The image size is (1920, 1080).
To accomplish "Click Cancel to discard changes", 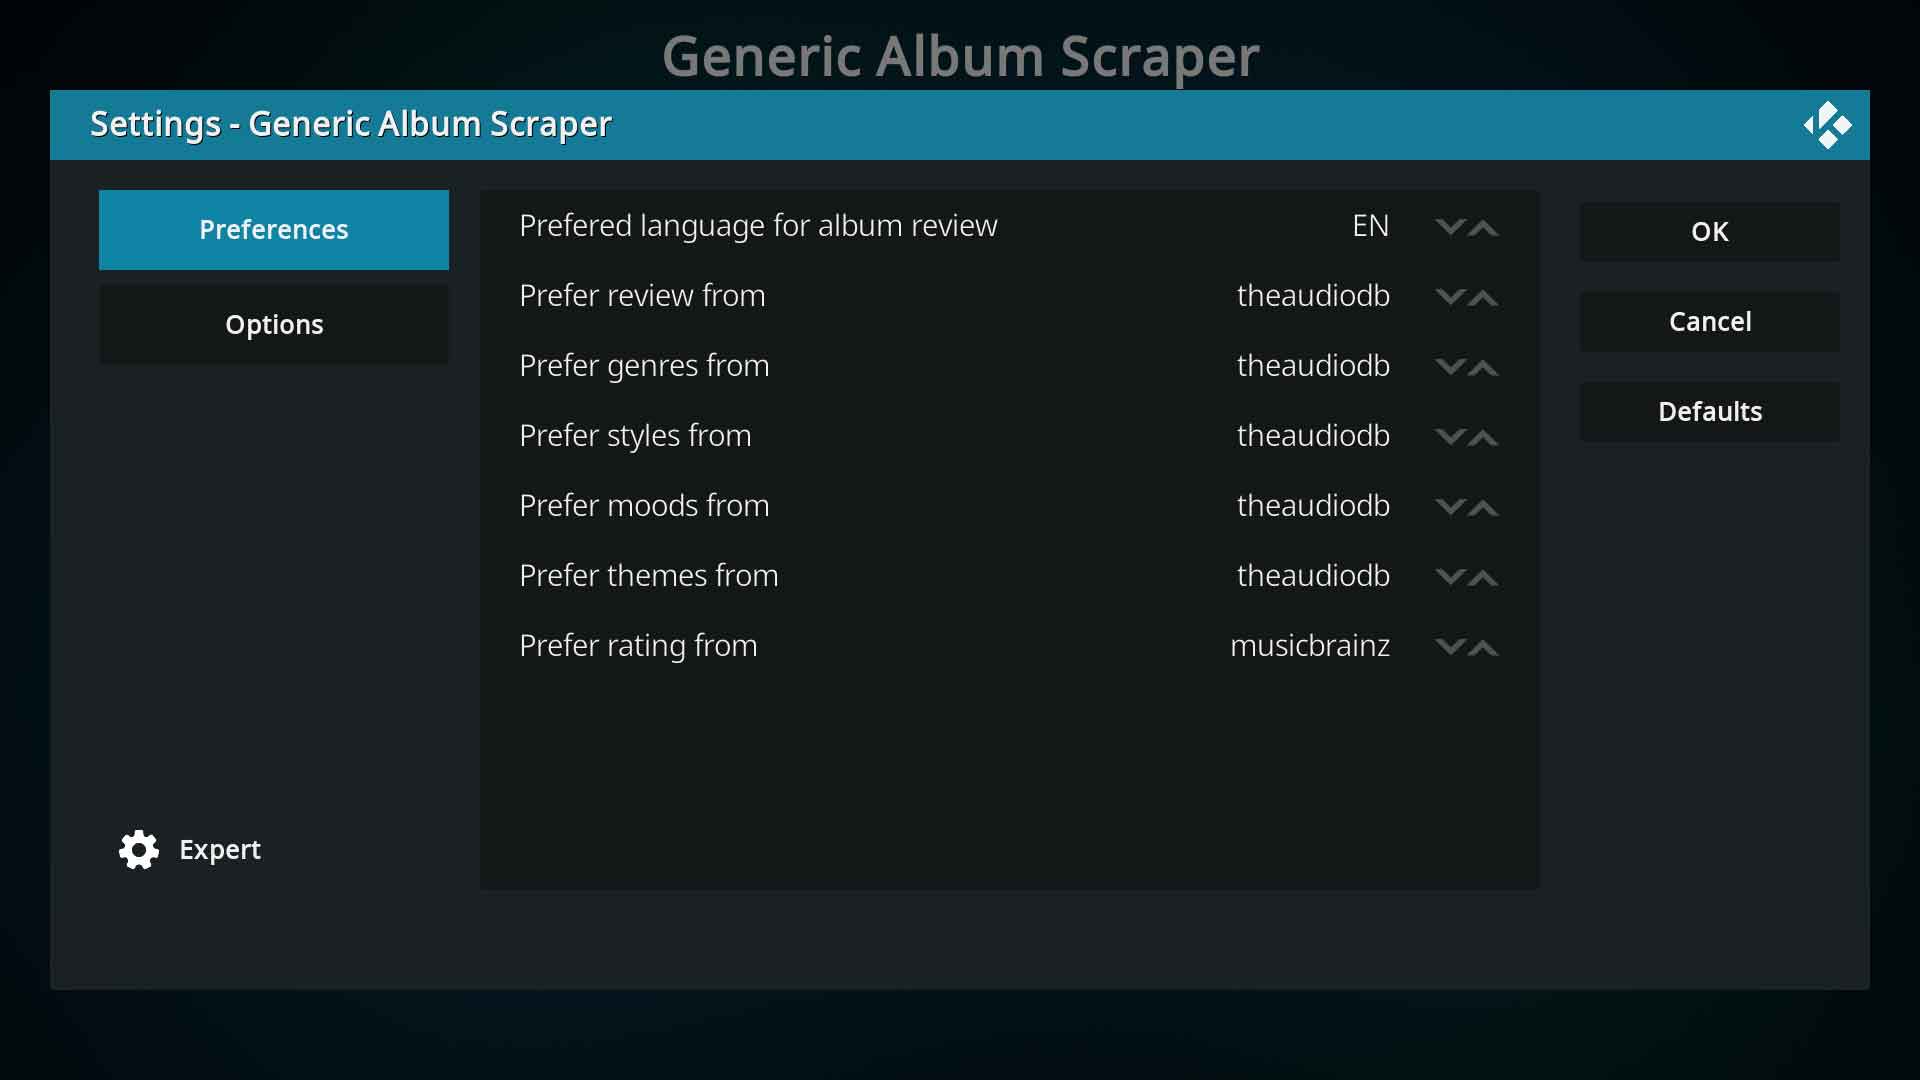I will coord(1710,320).
